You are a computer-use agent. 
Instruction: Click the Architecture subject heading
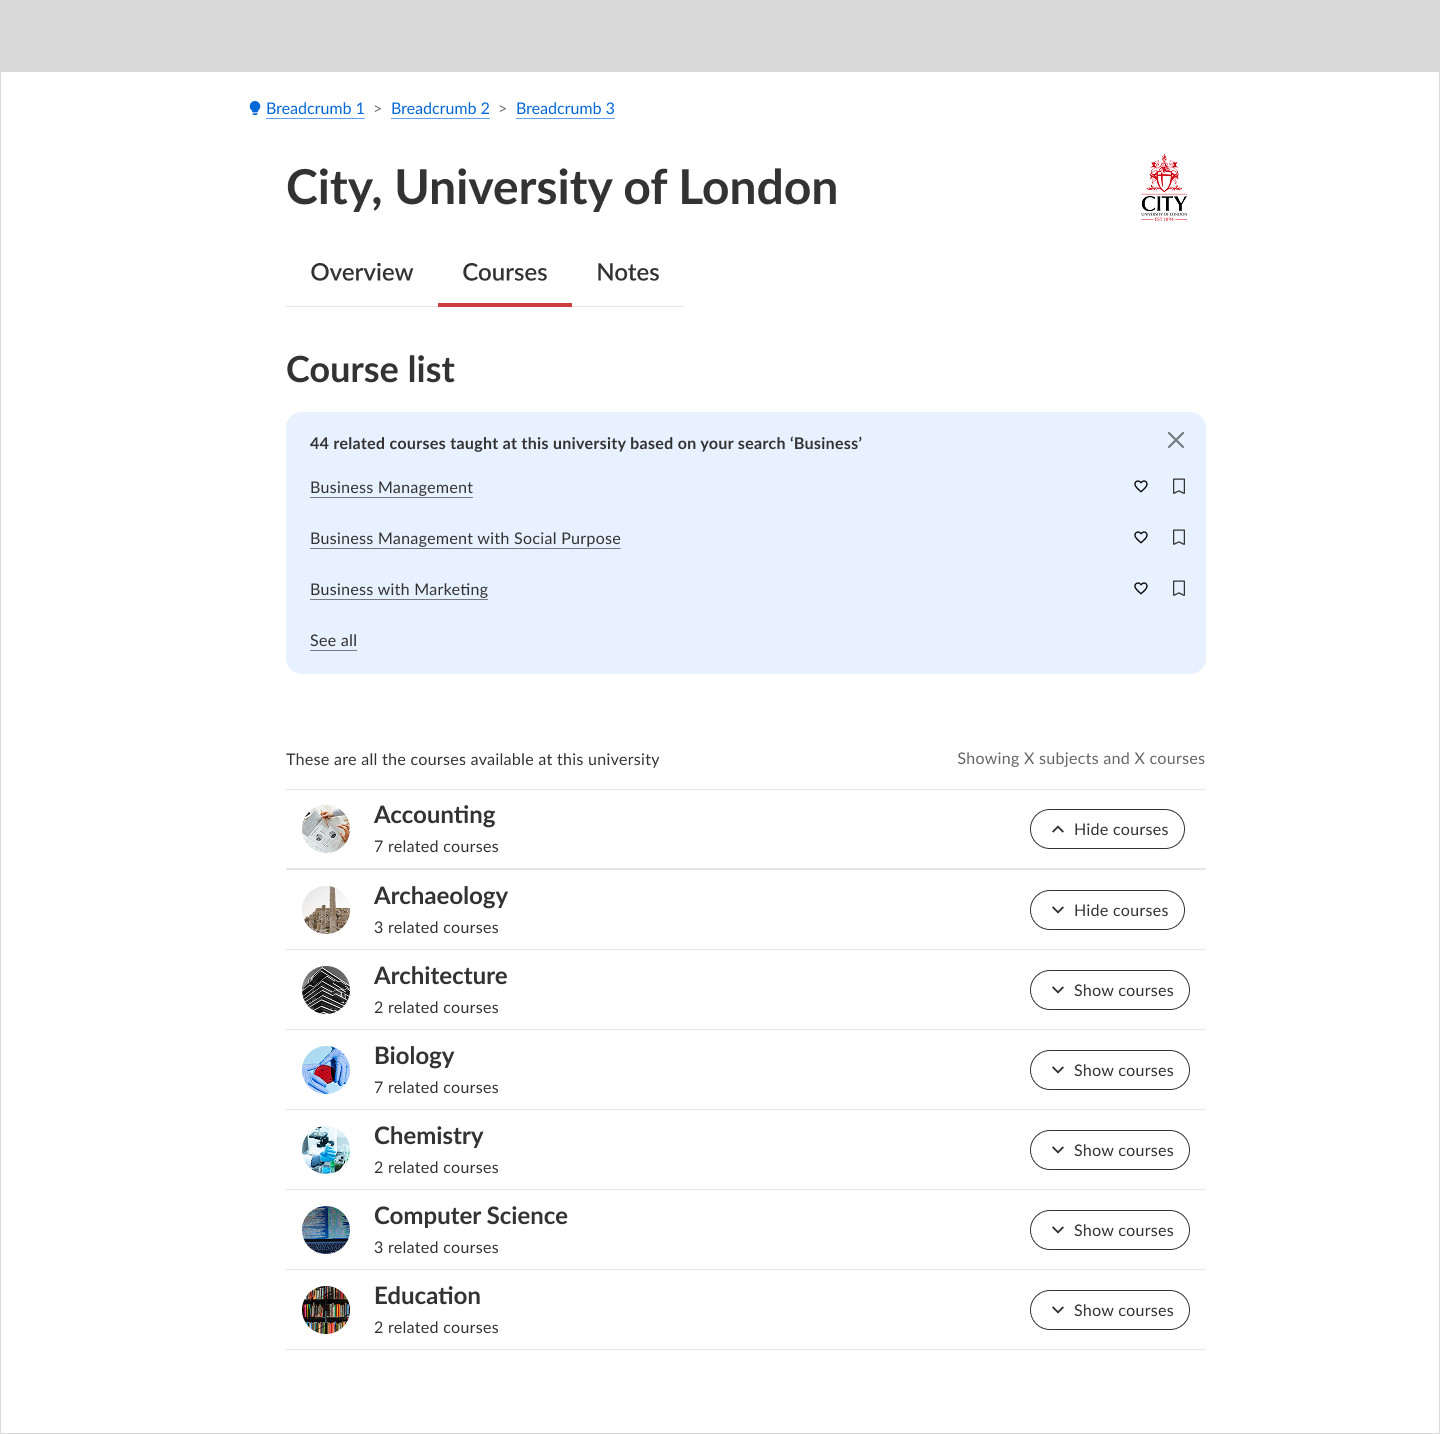click(441, 976)
